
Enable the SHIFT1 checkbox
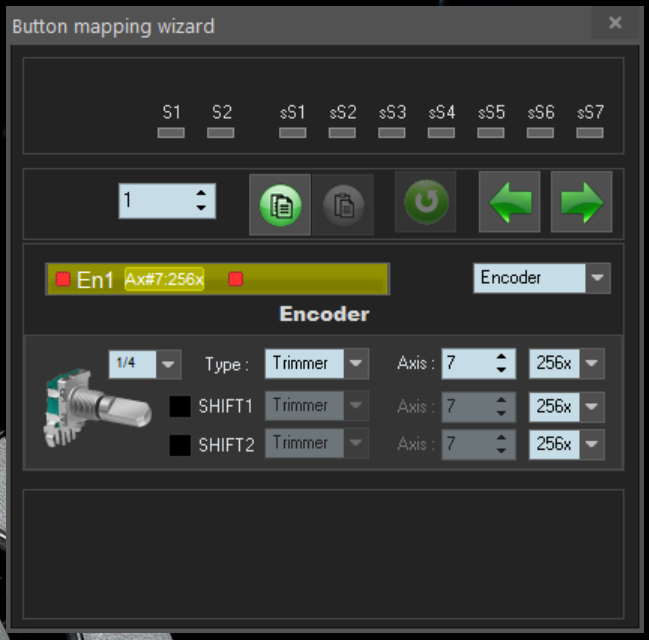[180, 406]
